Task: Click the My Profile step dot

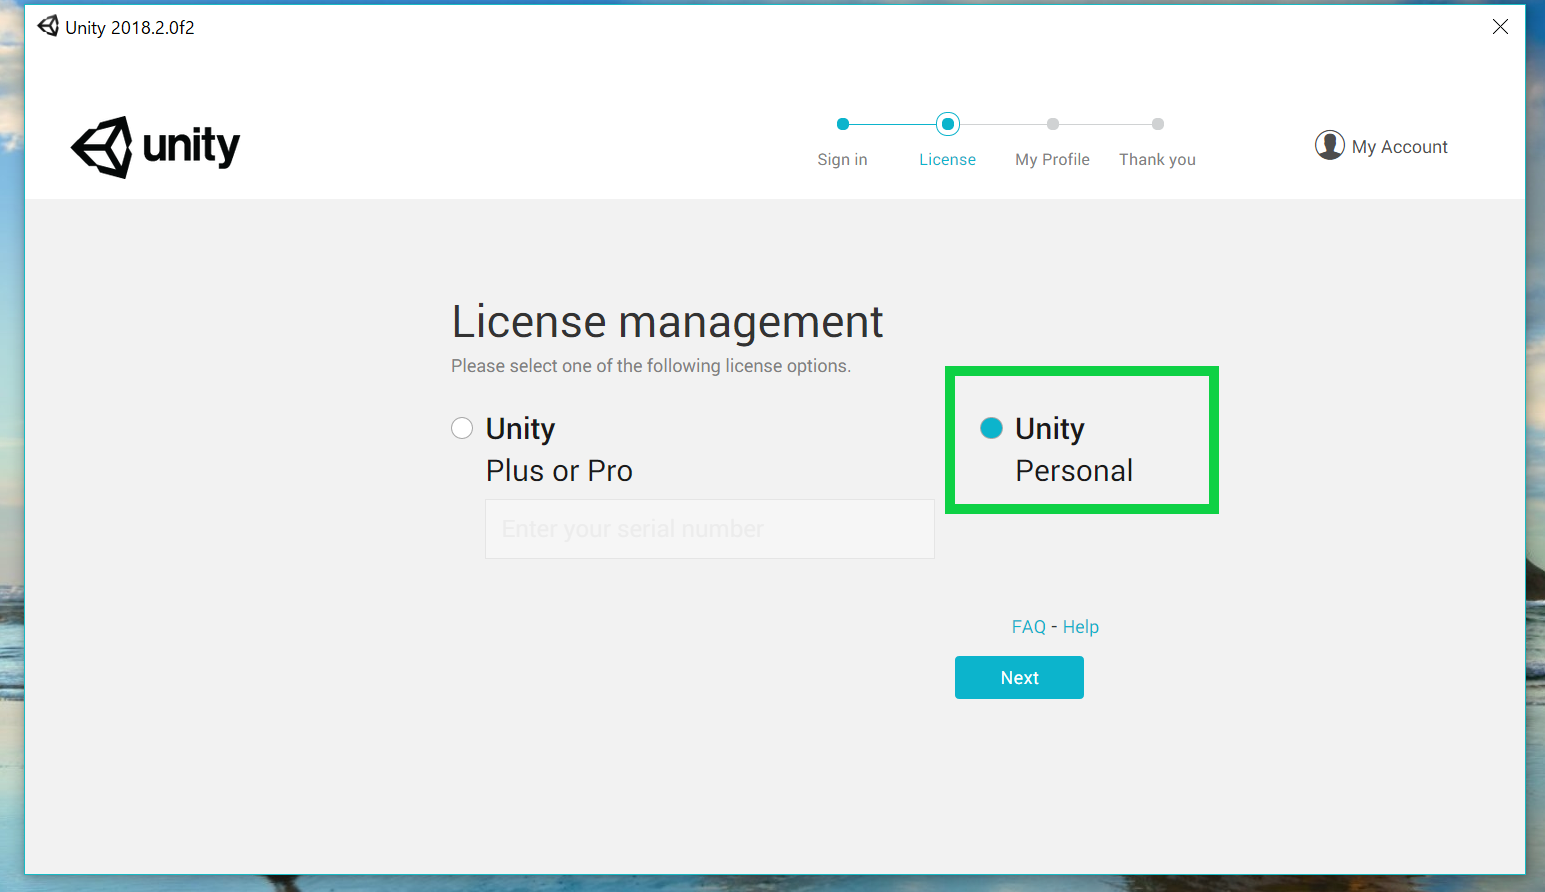Action: [1052, 124]
